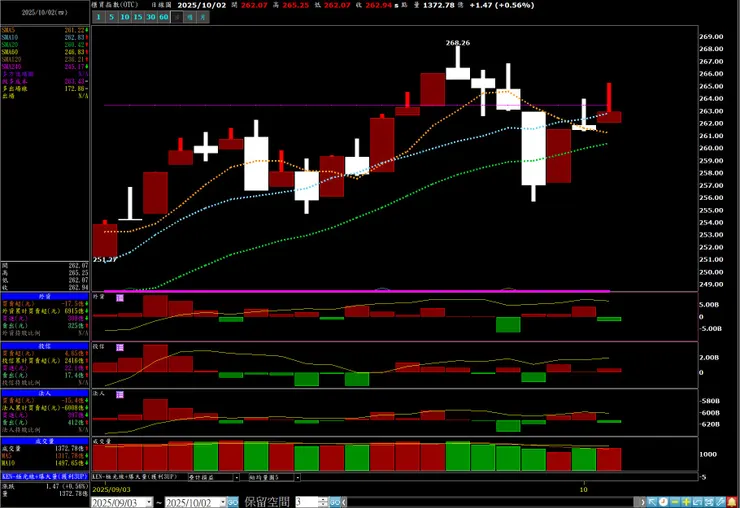This screenshot has height=508, width=740.
Task: Click the SMA20 legend row
Action: [45, 44]
